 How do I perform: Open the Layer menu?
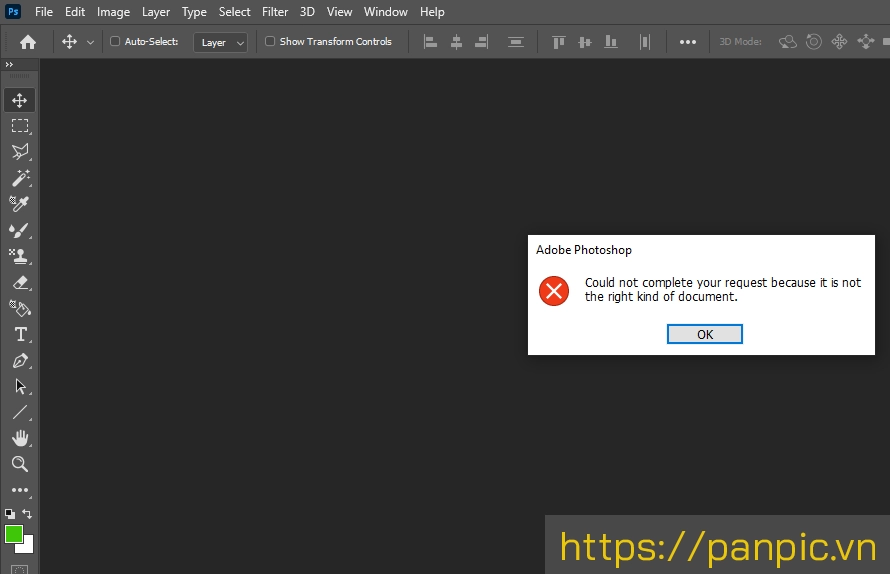[x=156, y=12]
